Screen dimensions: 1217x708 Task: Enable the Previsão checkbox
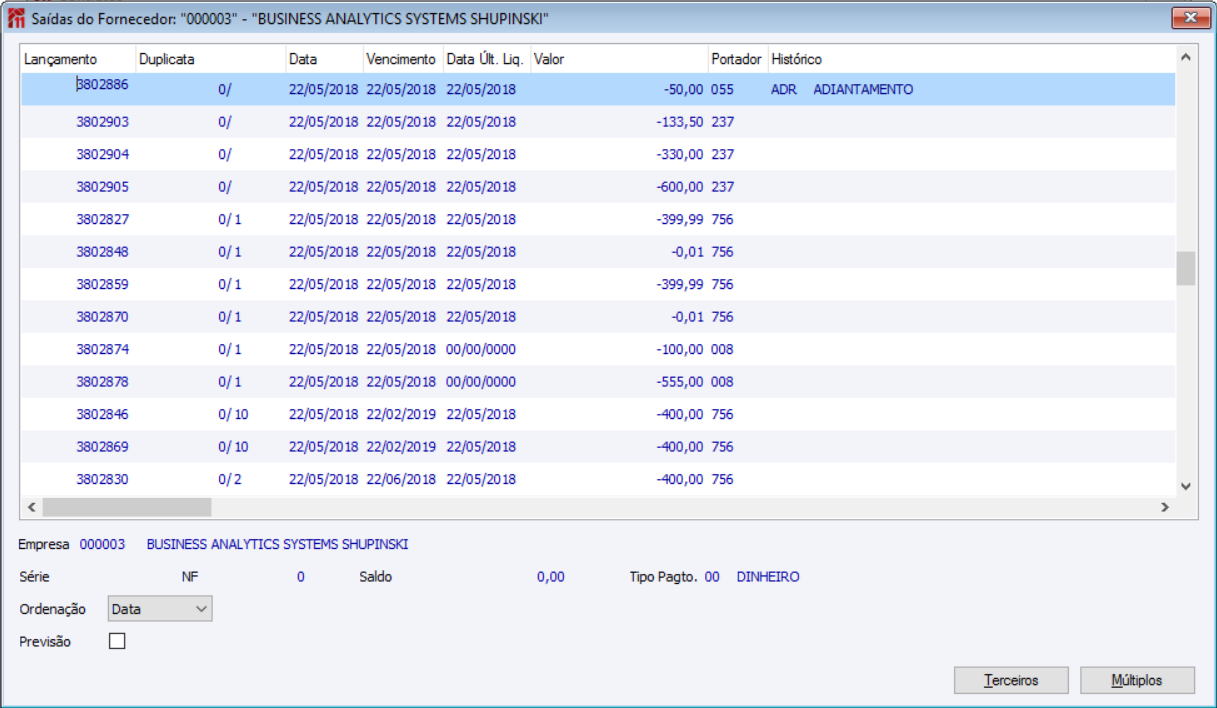[x=117, y=641]
